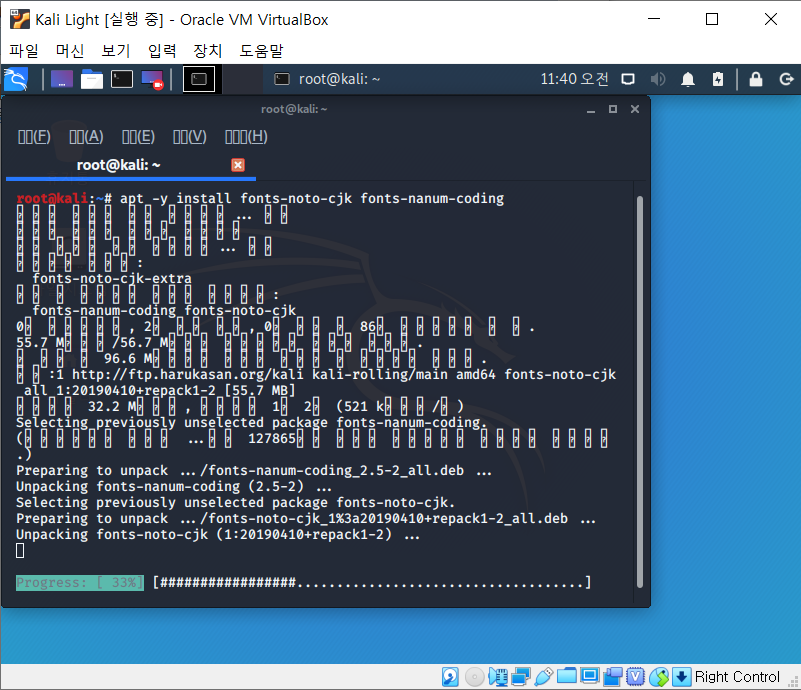801x690 pixels.
Task: Open terminal menu ending with (F)
Action: point(34,137)
